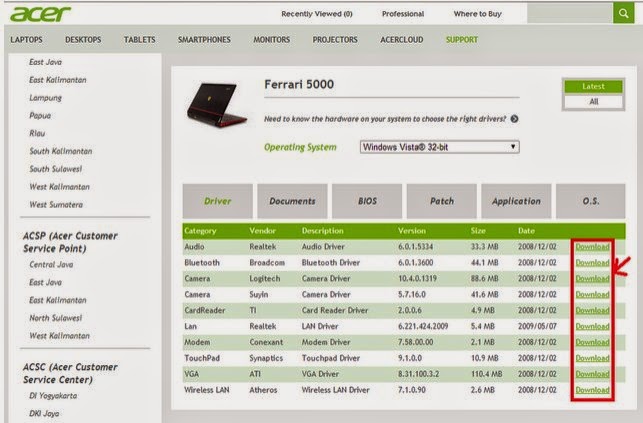643x423 pixels.
Task: Download the Broadcom Bluetooth Driver
Action: pyautogui.click(x=592, y=263)
